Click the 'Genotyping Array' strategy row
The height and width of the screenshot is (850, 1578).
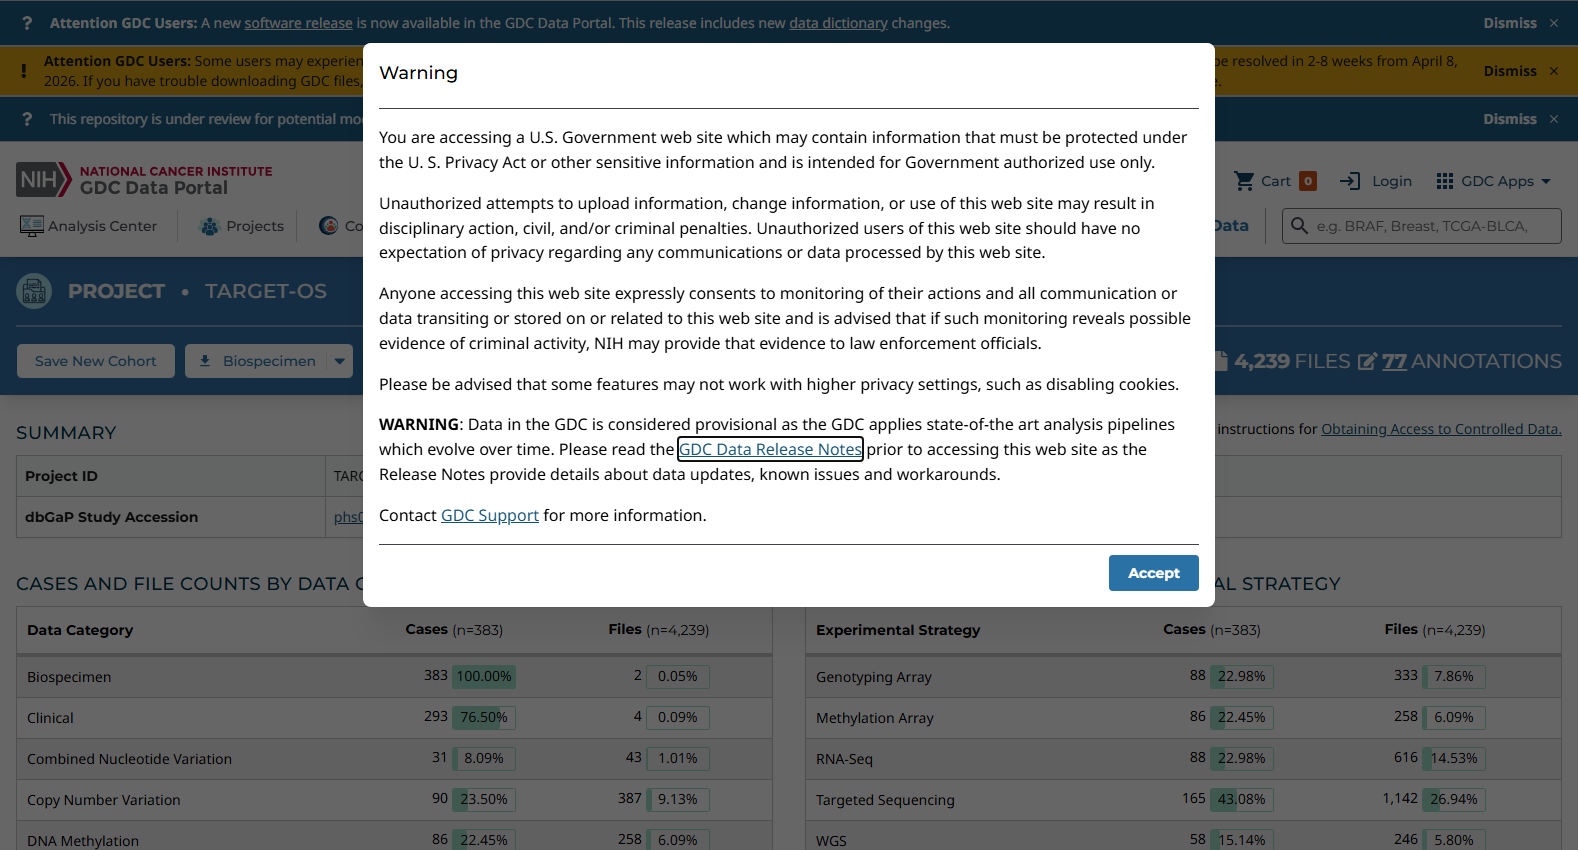1183,677
